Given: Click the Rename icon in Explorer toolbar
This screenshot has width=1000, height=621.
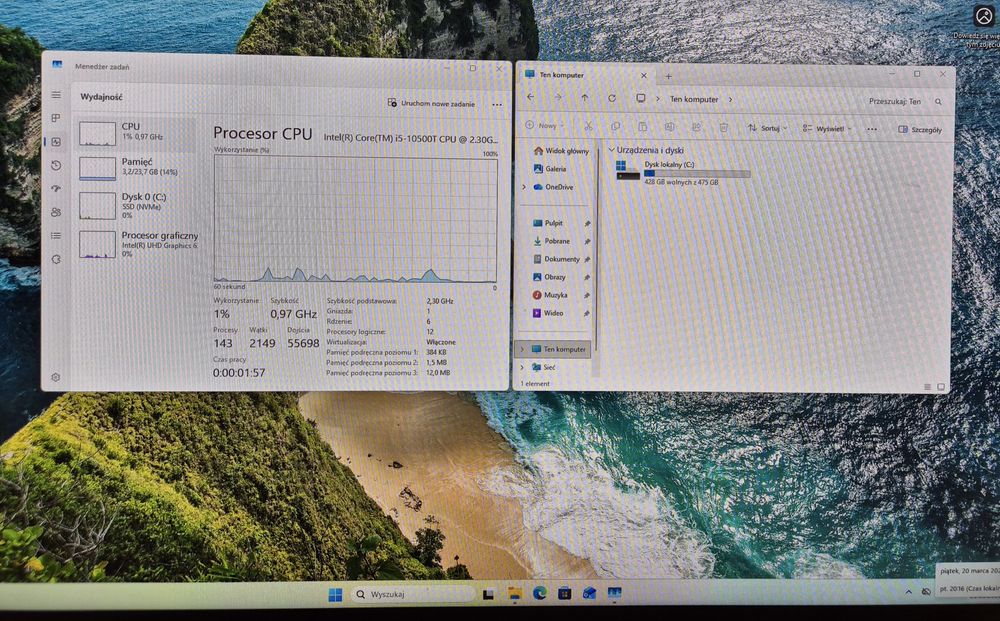Looking at the screenshot, I should point(670,127).
